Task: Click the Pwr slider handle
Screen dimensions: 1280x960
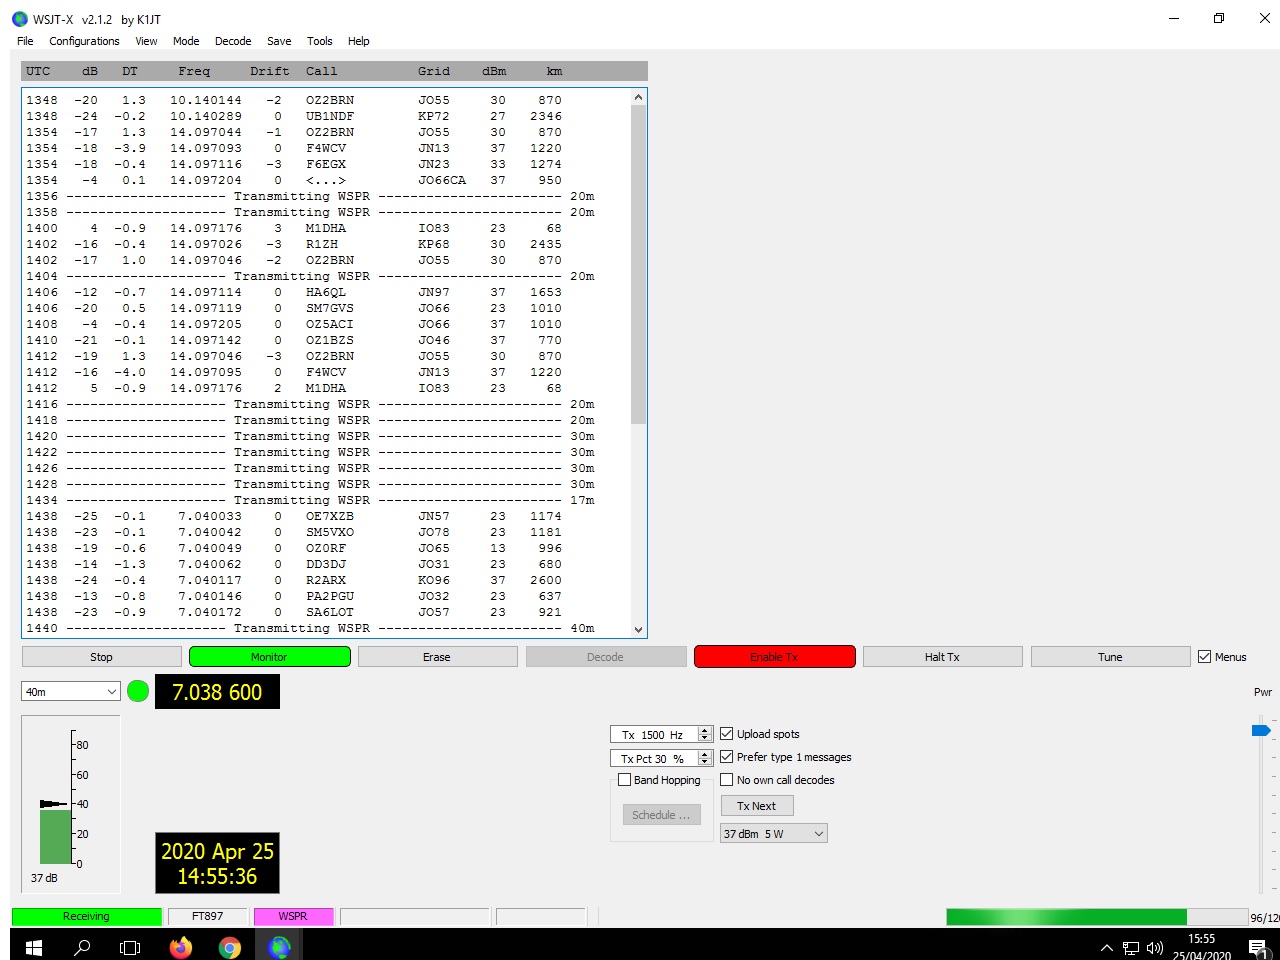Action: [1260, 730]
